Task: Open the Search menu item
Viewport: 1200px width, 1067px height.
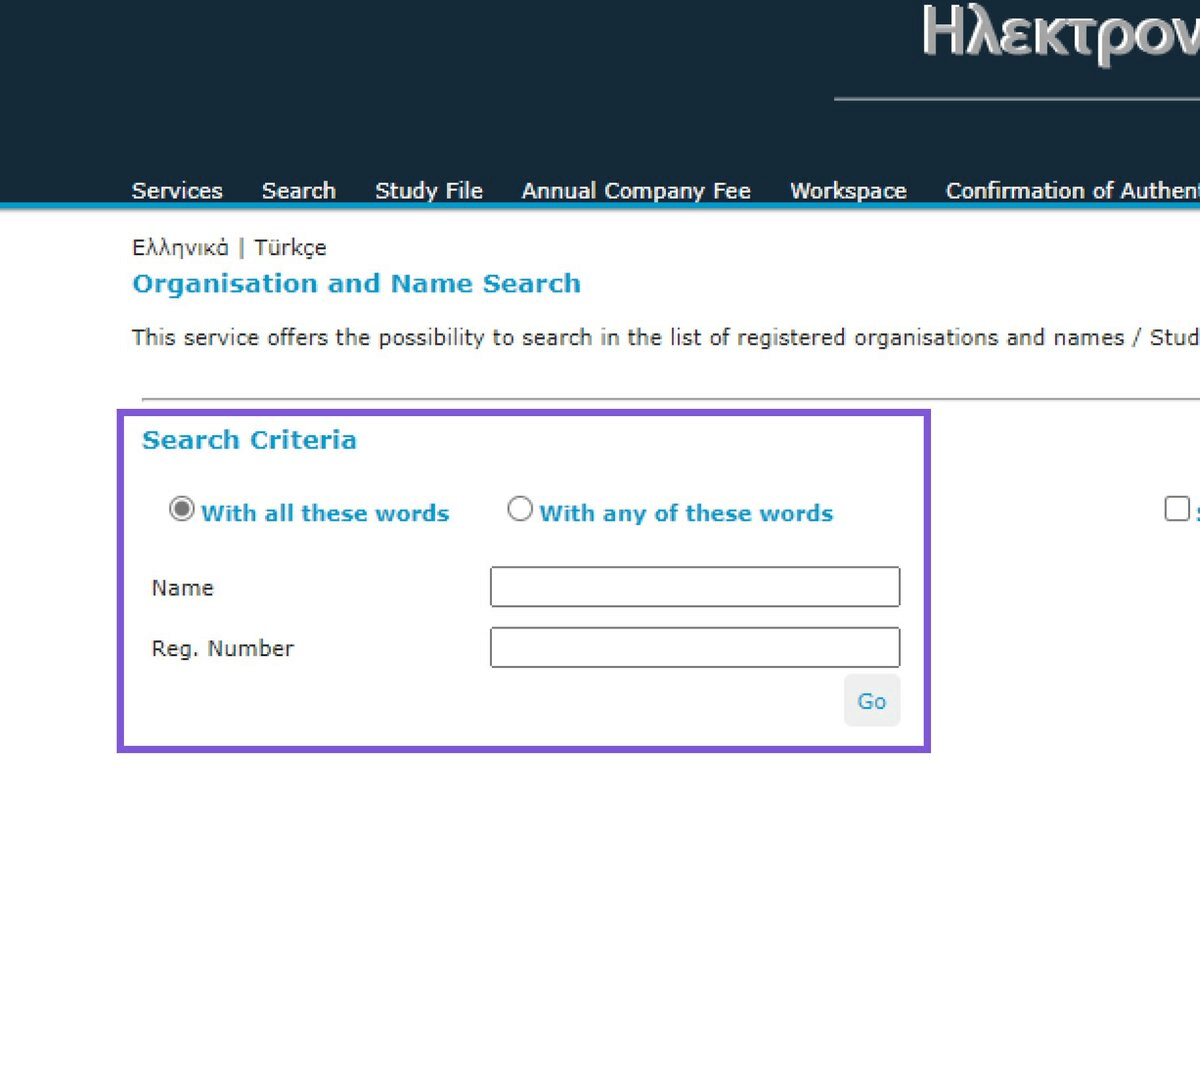Action: pyautogui.click(x=298, y=191)
